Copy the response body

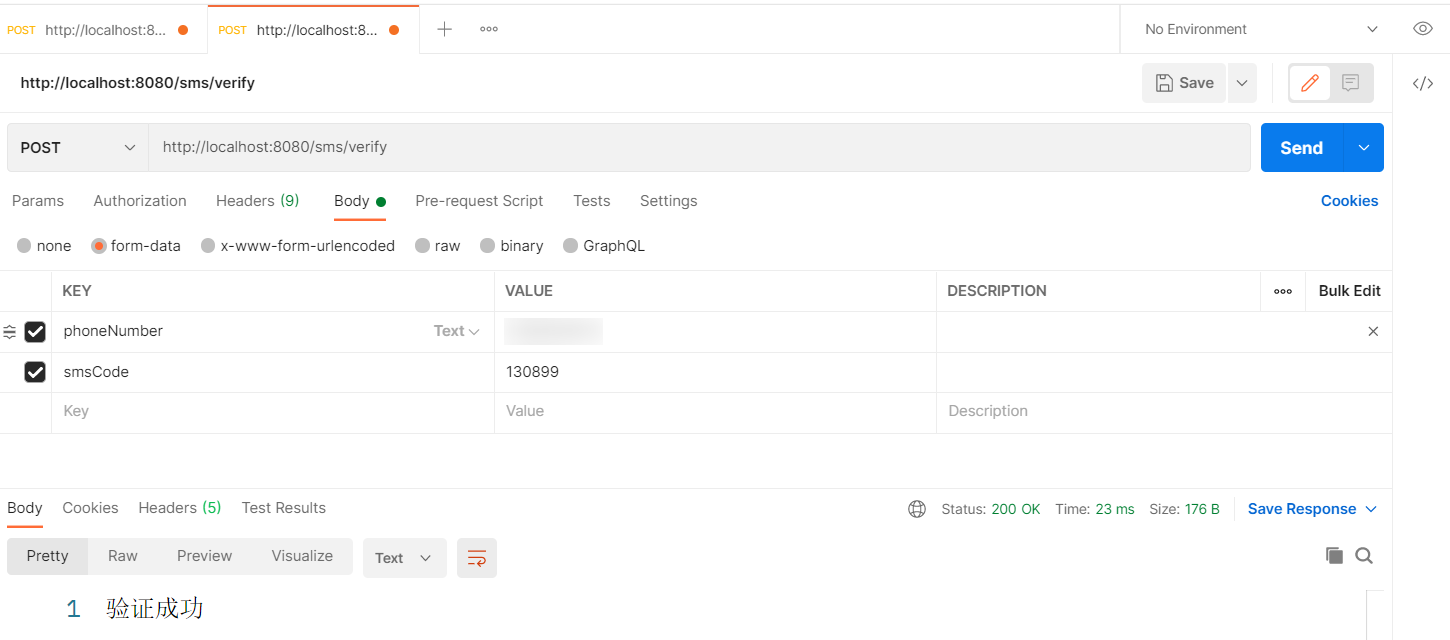1334,555
